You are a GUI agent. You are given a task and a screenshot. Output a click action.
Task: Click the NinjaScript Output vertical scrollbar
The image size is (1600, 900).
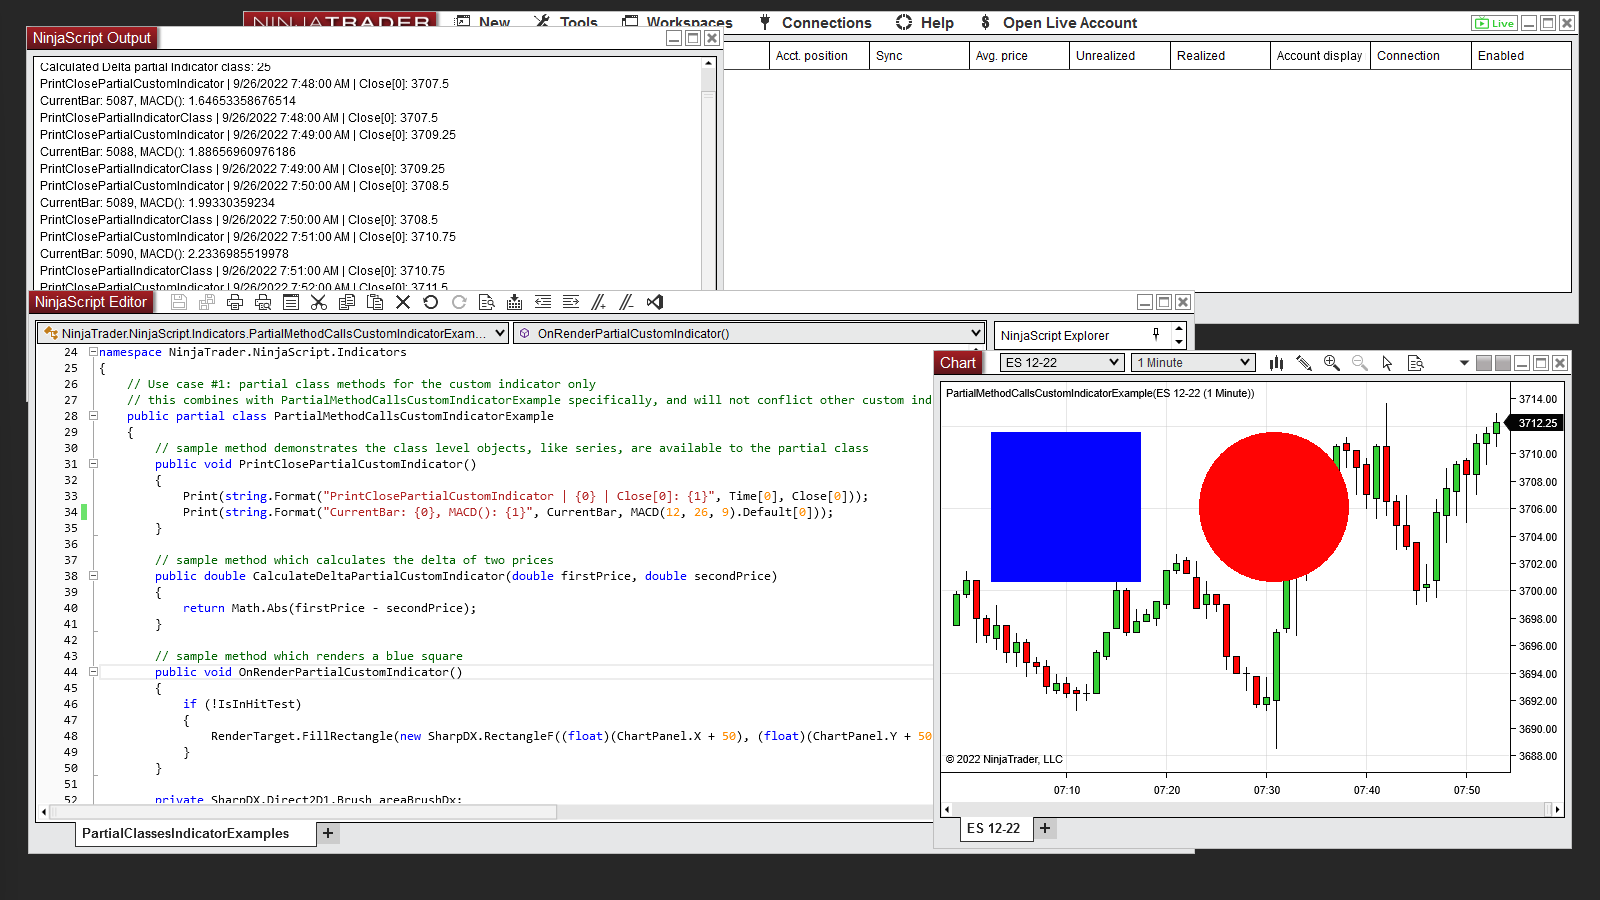(x=708, y=173)
